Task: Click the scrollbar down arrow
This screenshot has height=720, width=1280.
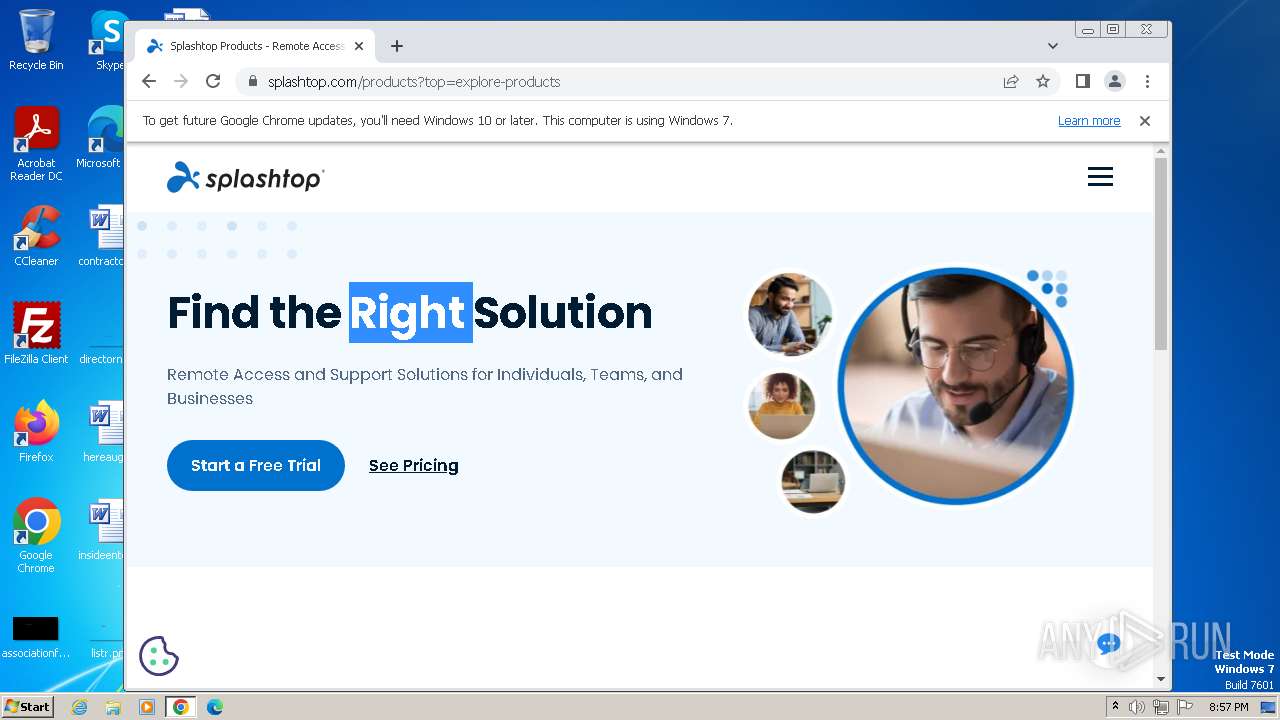Action: [1161, 679]
